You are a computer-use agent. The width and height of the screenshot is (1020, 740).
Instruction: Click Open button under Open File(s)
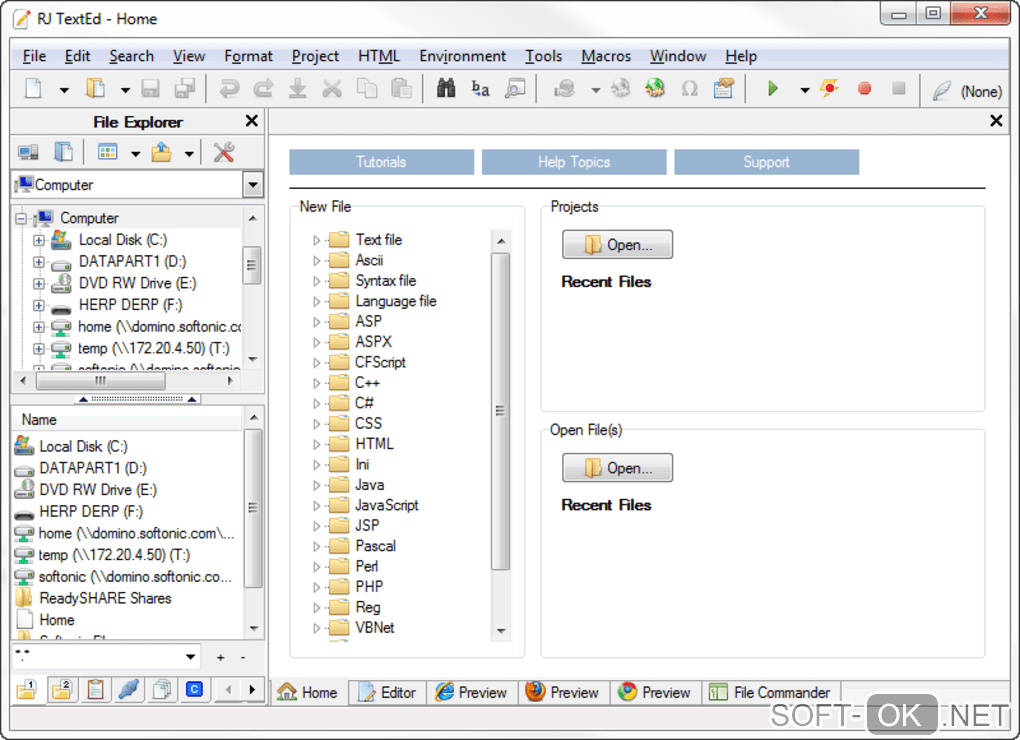click(617, 468)
